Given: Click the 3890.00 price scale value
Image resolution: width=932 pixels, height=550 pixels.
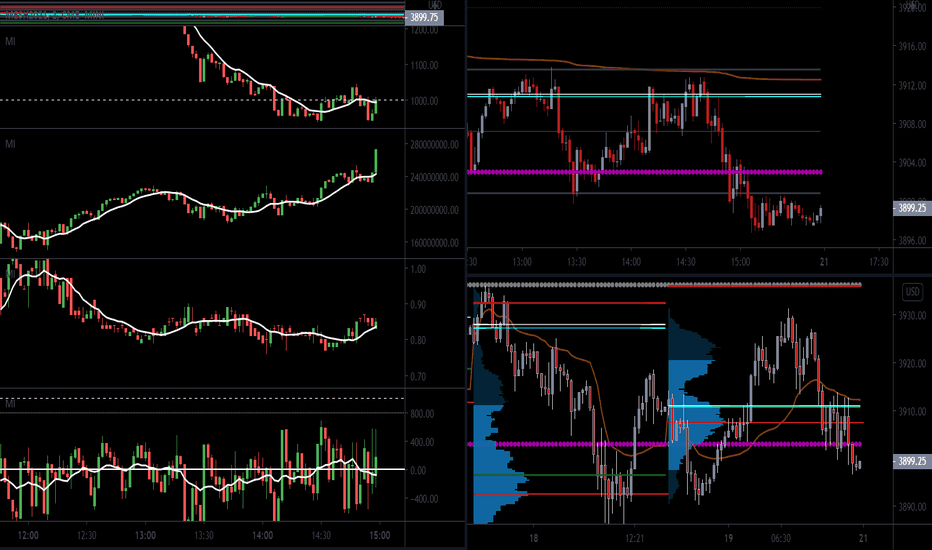Looking at the screenshot, I should 912,507.
